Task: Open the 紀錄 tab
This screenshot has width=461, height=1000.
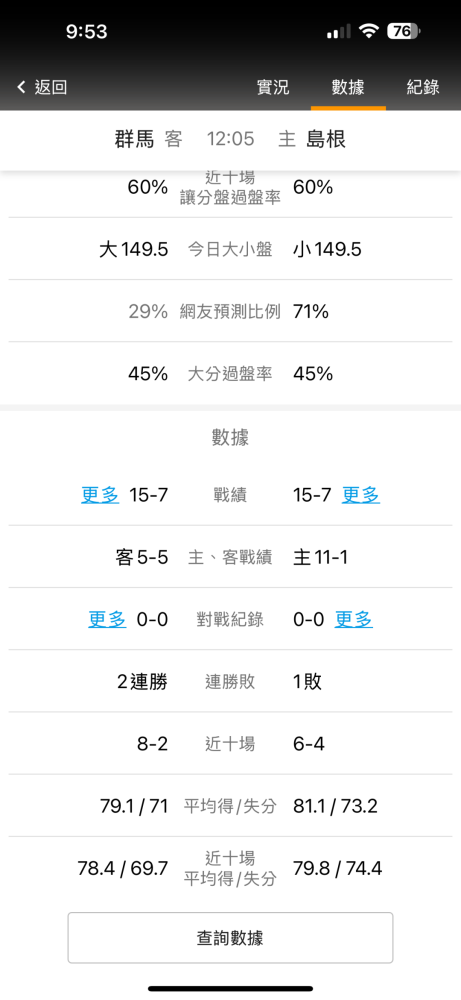Action: click(423, 87)
